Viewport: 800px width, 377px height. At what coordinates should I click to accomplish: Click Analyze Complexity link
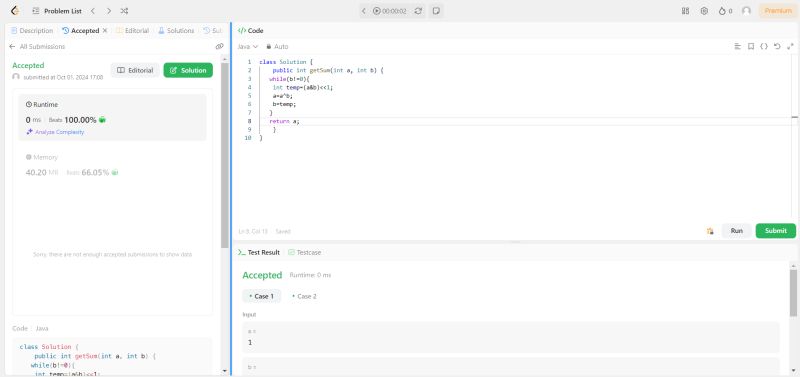point(55,132)
